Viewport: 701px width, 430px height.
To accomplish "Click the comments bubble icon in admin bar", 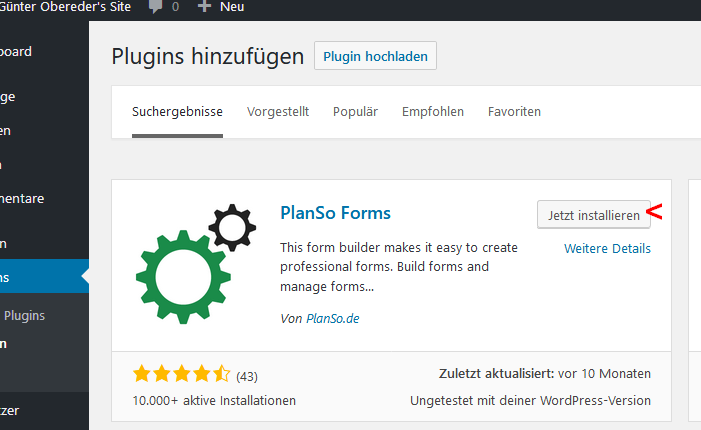I will (155, 7).
